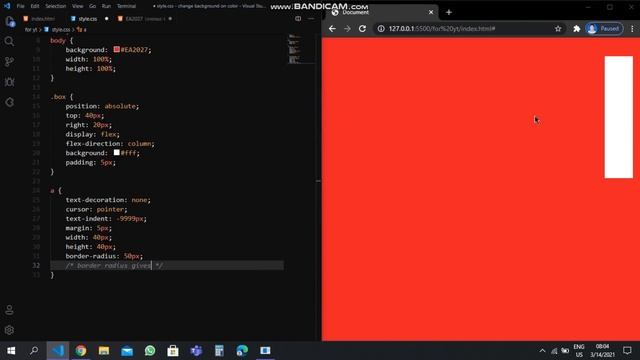Image resolution: width=640 pixels, height=360 pixels.
Task: Click the 'position: absolute;' code line
Action: [102, 106]
